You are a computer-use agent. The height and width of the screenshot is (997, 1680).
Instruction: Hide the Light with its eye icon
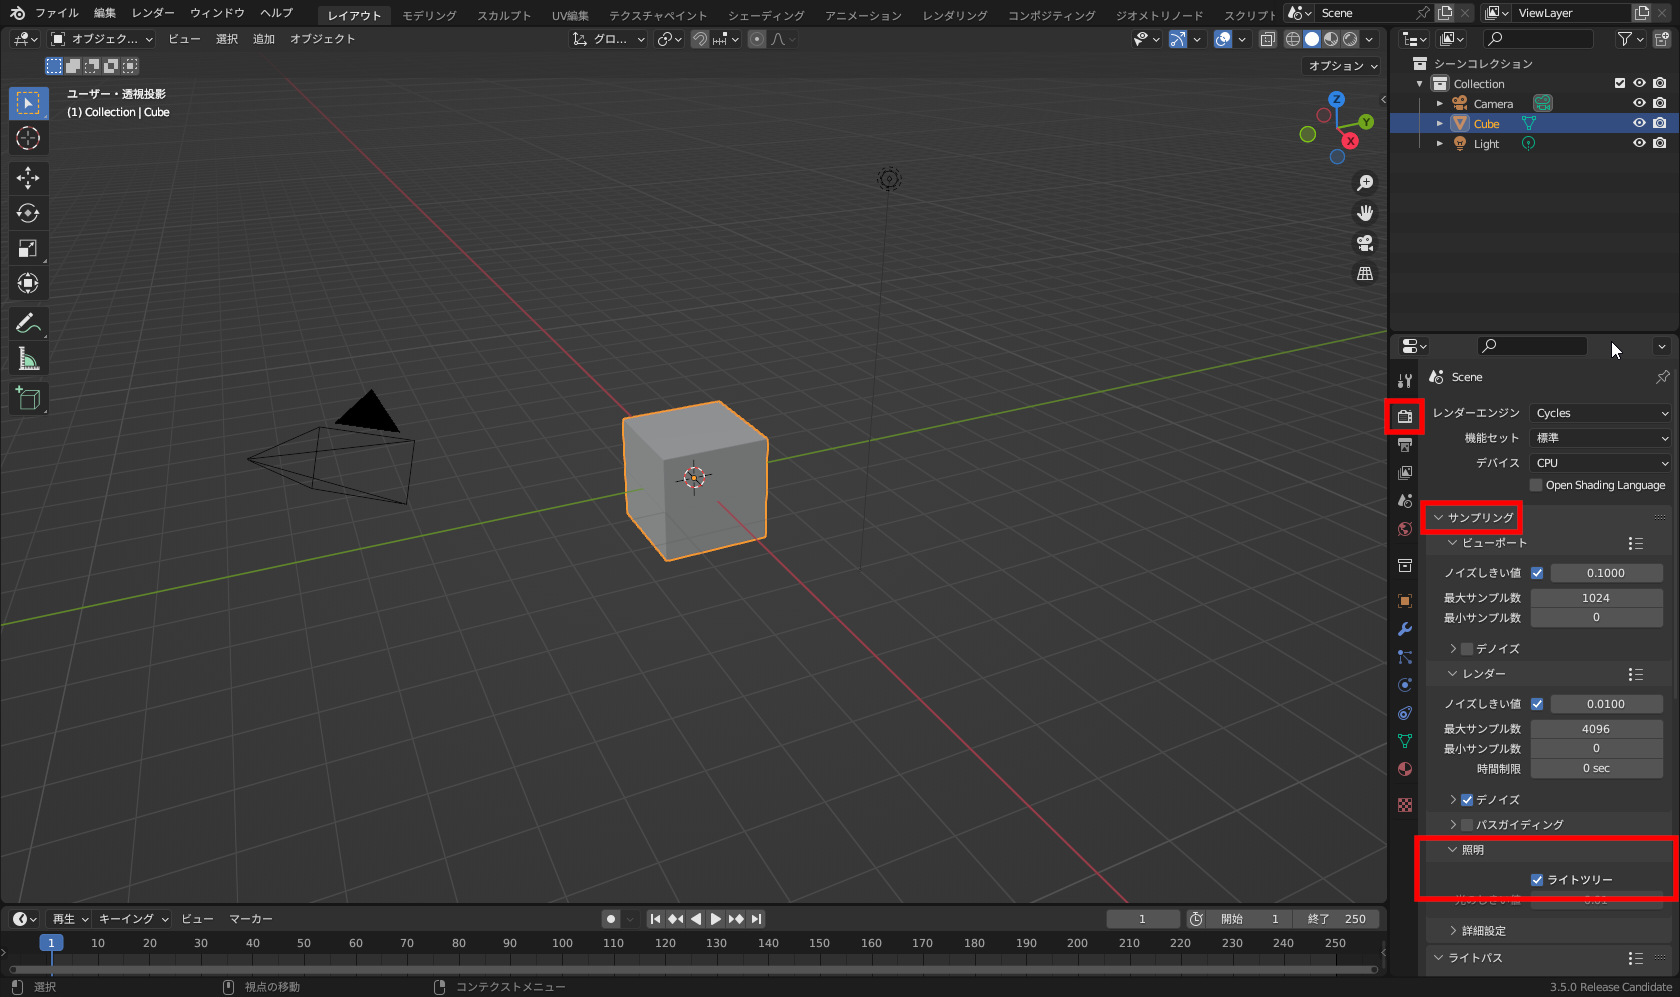coord(1639,143)
